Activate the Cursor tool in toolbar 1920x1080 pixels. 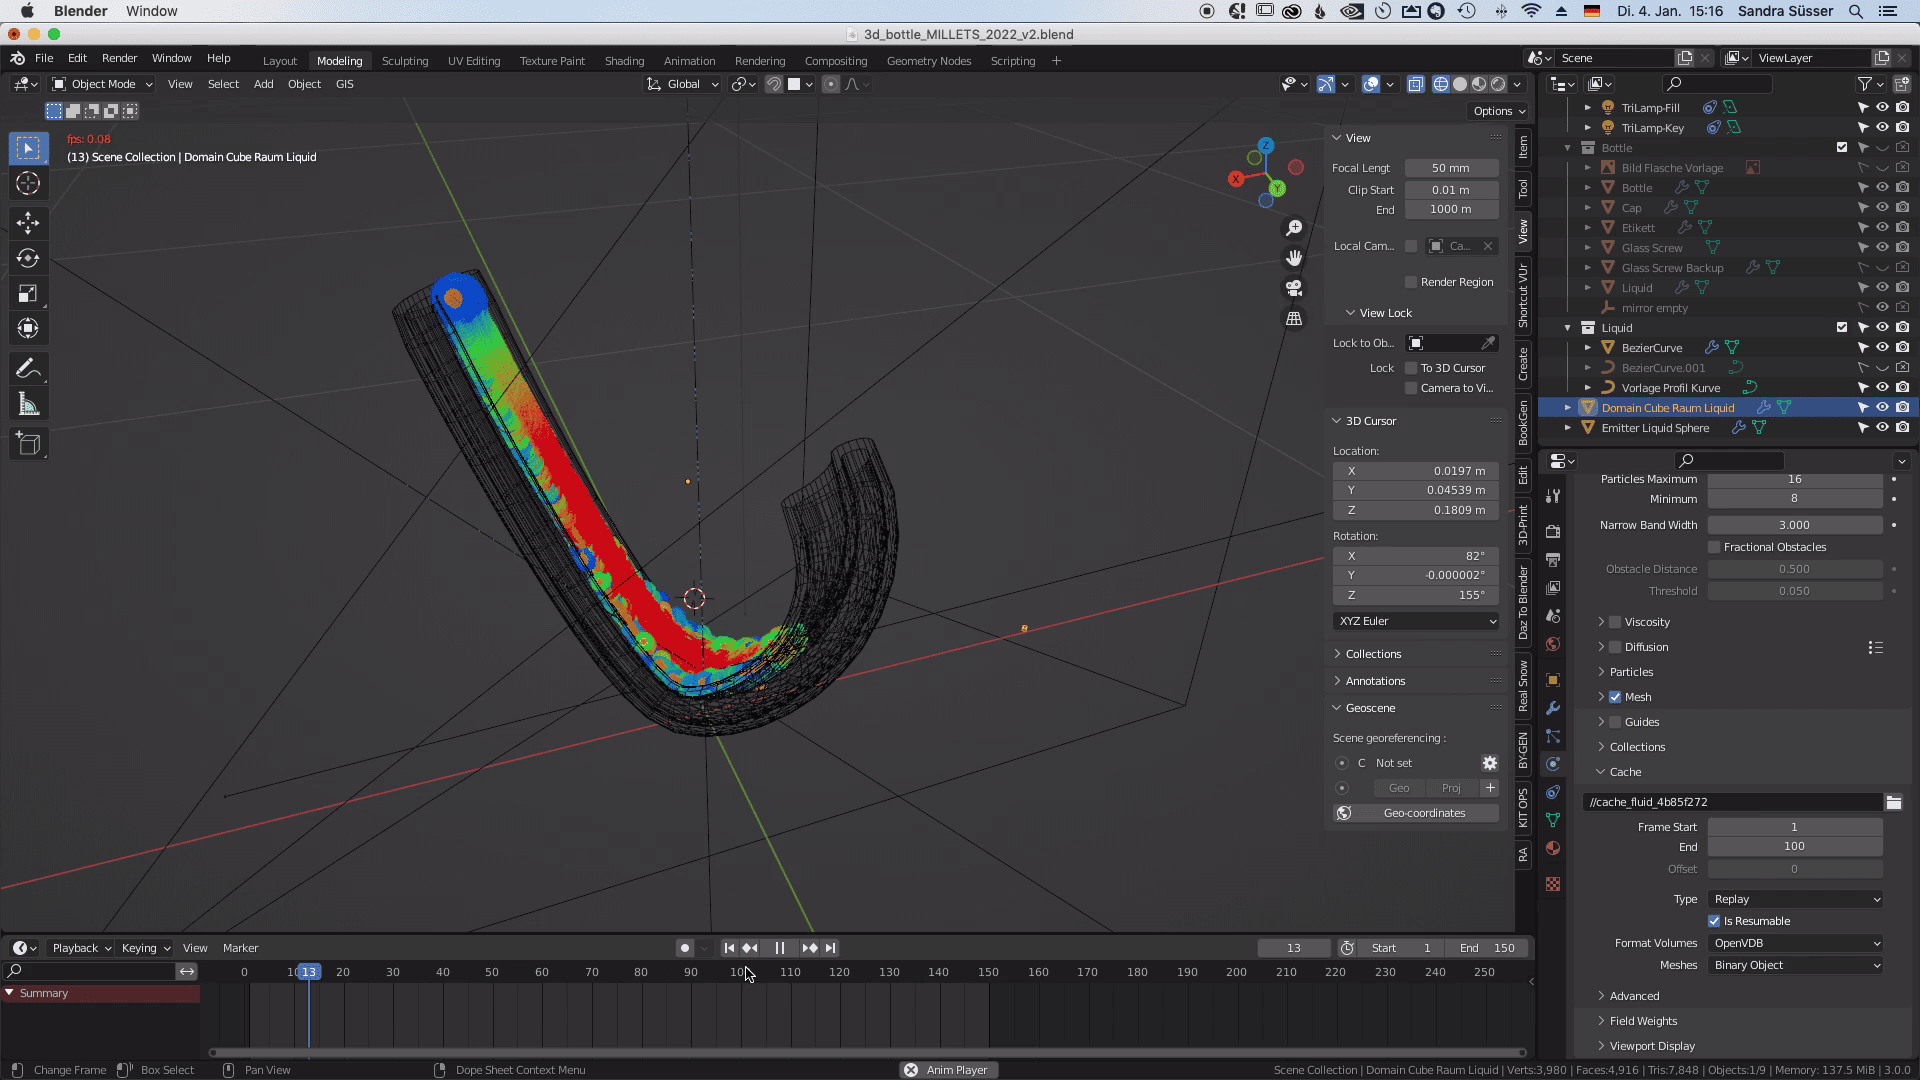tap(28, 183)
